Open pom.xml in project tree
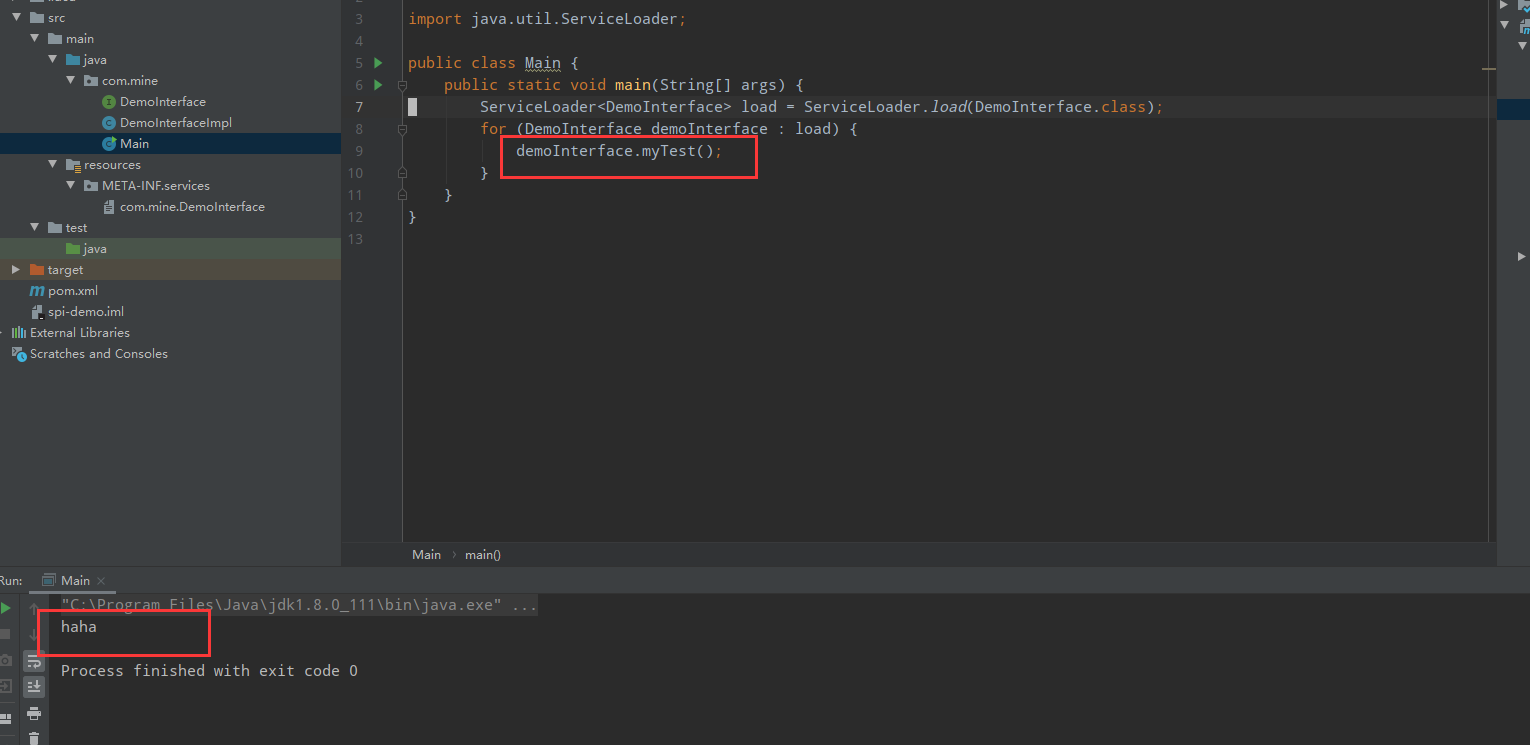 point(73,291)
